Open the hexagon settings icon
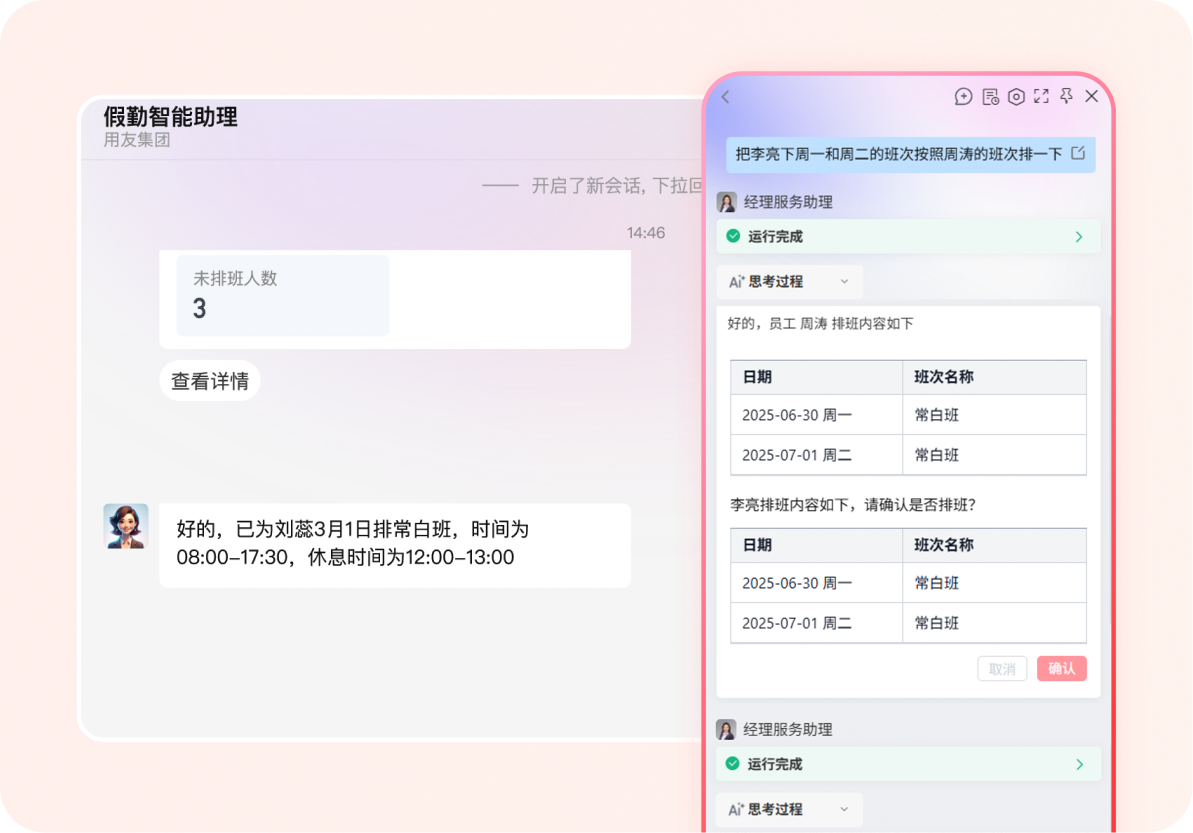1193x833 pixels. tap(1016, 97)
